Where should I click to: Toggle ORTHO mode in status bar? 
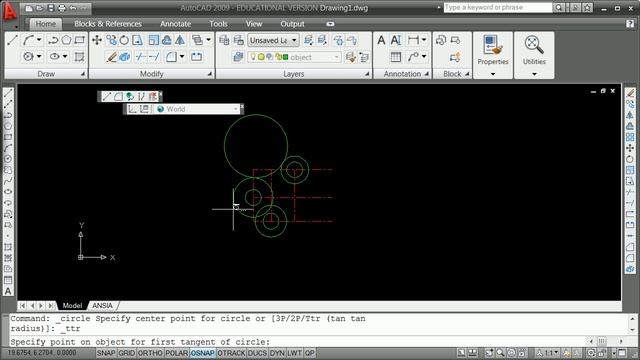pyautogui.click(x=150, y=353)
